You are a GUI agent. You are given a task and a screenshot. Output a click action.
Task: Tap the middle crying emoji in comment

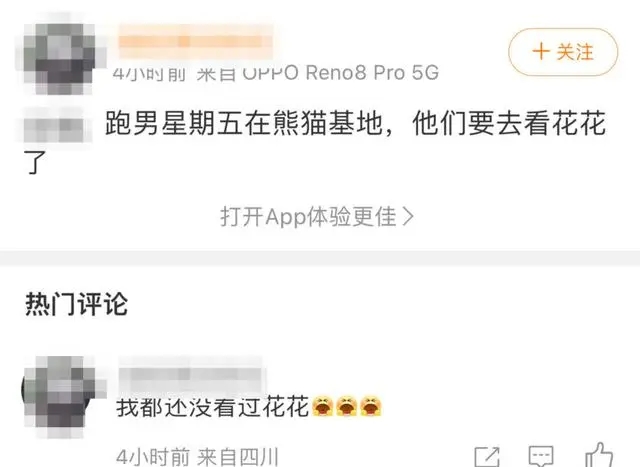347,406
